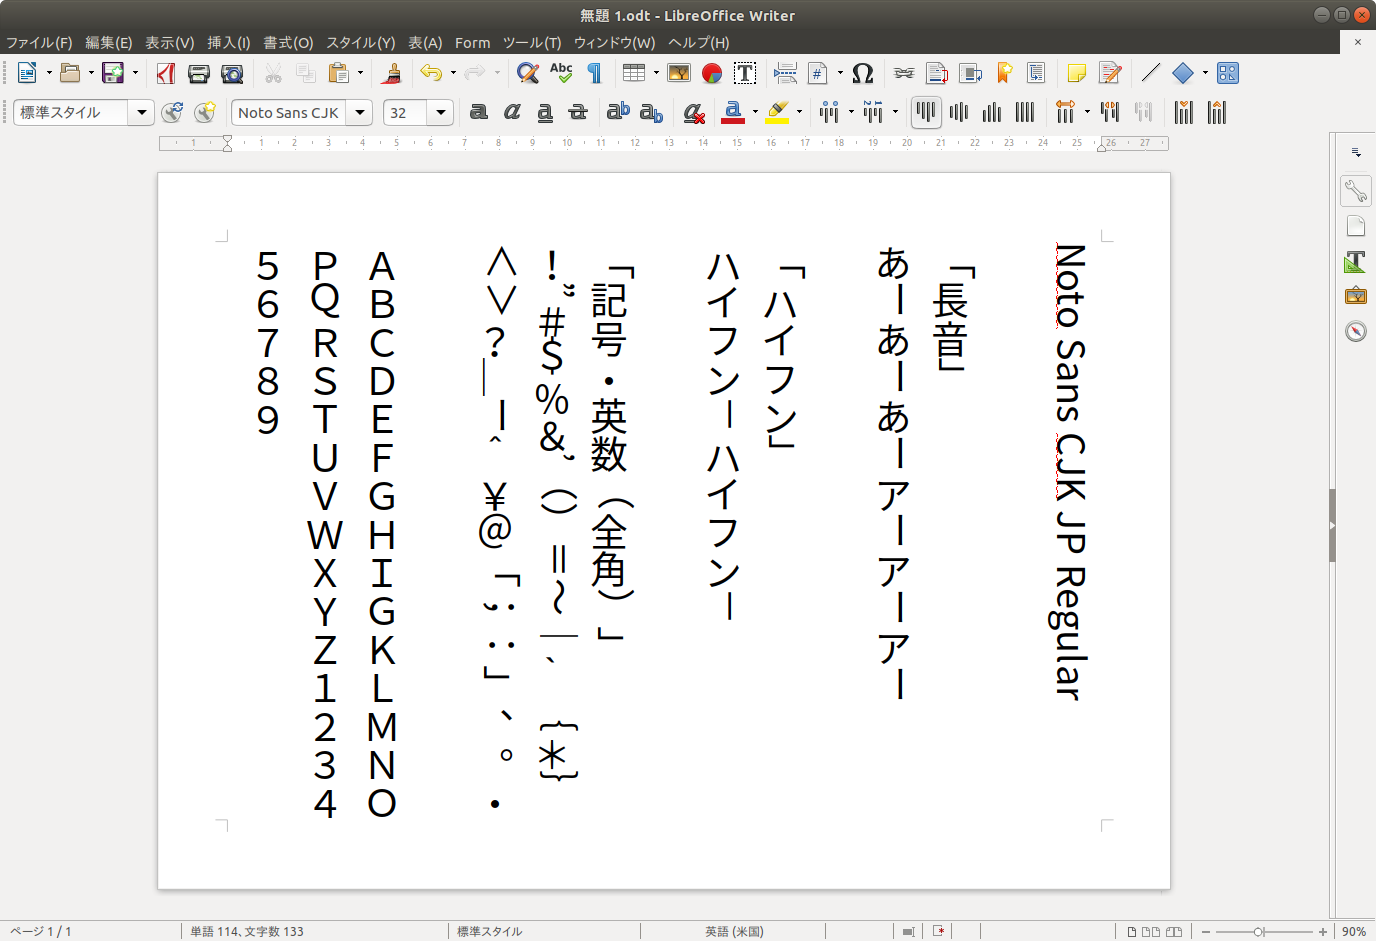Insert an image with the picture icon
Screen dimensions: 1376x941
point(679,73)
